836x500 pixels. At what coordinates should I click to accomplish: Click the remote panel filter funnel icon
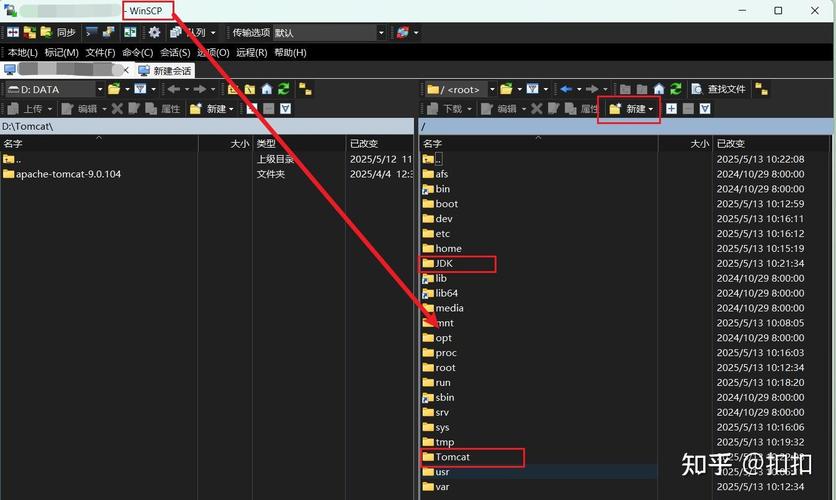pyautogui.click(x=533, y=89)
